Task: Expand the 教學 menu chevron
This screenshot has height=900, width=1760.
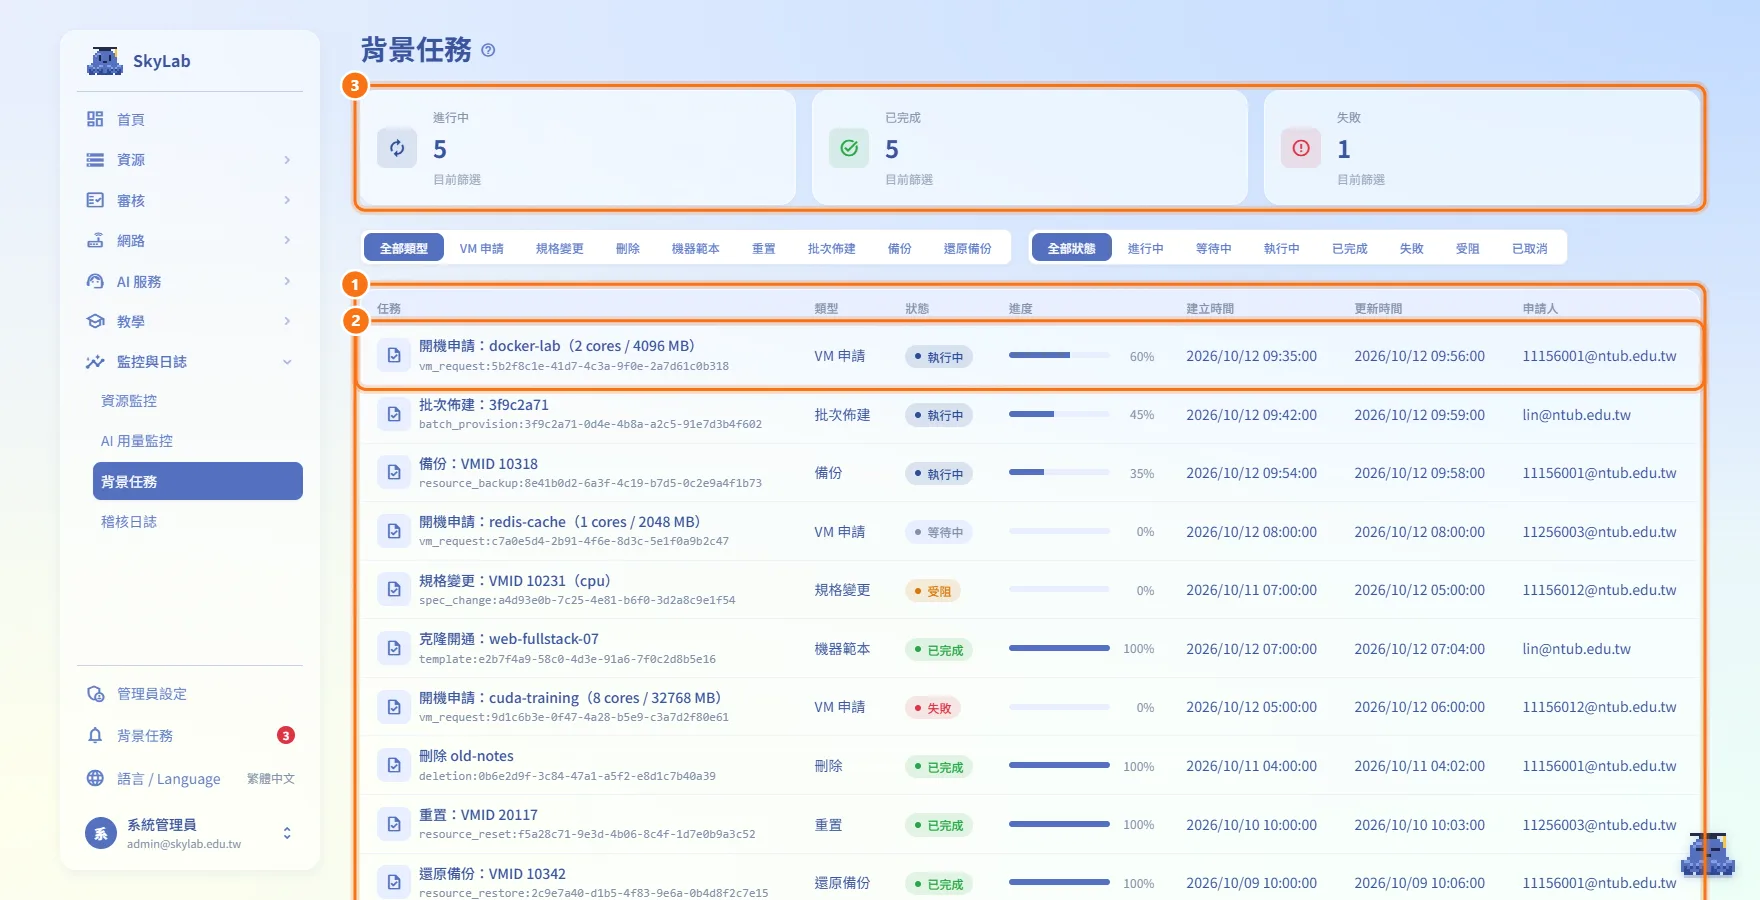Action: tap(287, 322)
